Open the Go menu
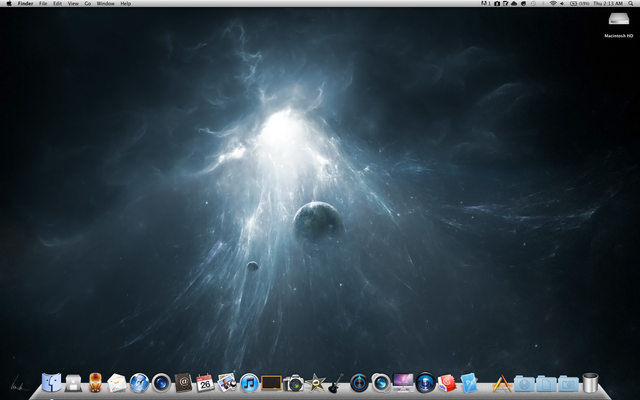The image size is (640, 400). point(87,4)
